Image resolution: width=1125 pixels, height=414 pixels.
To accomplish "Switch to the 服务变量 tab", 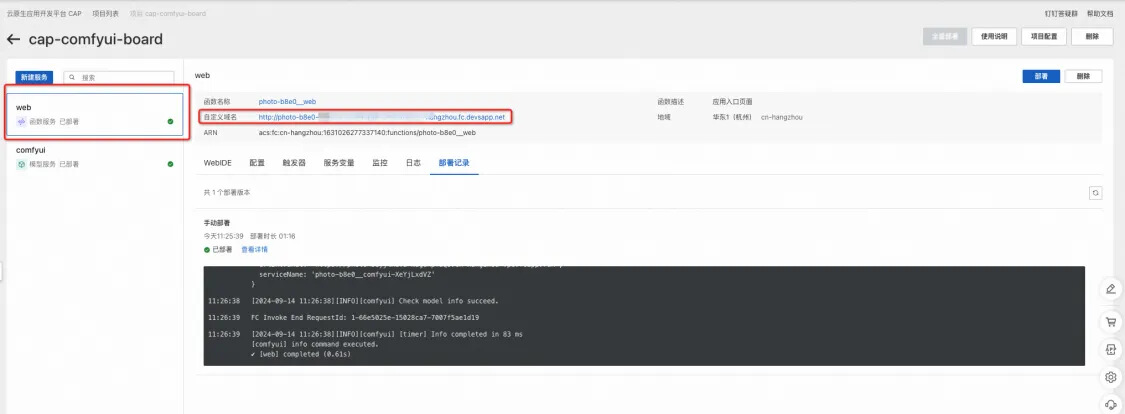I will pyautogui.click(x=339, y=163).
